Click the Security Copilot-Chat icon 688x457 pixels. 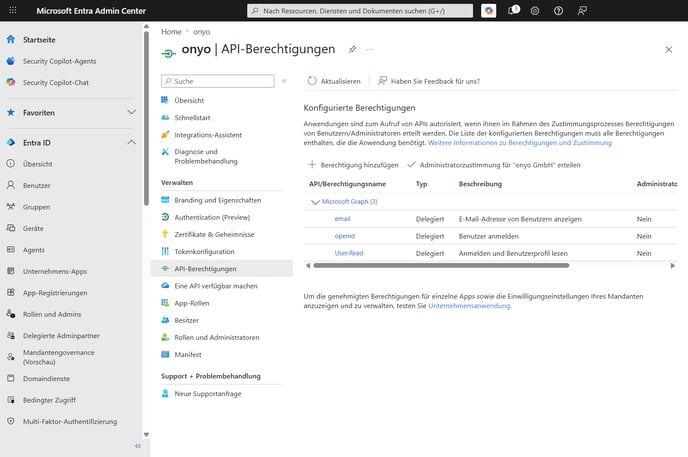[11, 82]
